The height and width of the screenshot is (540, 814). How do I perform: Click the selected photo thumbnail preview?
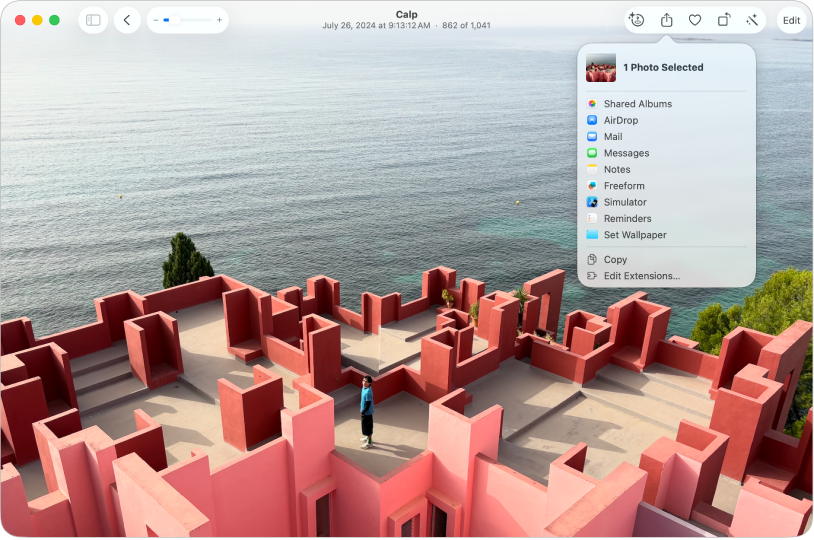(x=601, y=67)
